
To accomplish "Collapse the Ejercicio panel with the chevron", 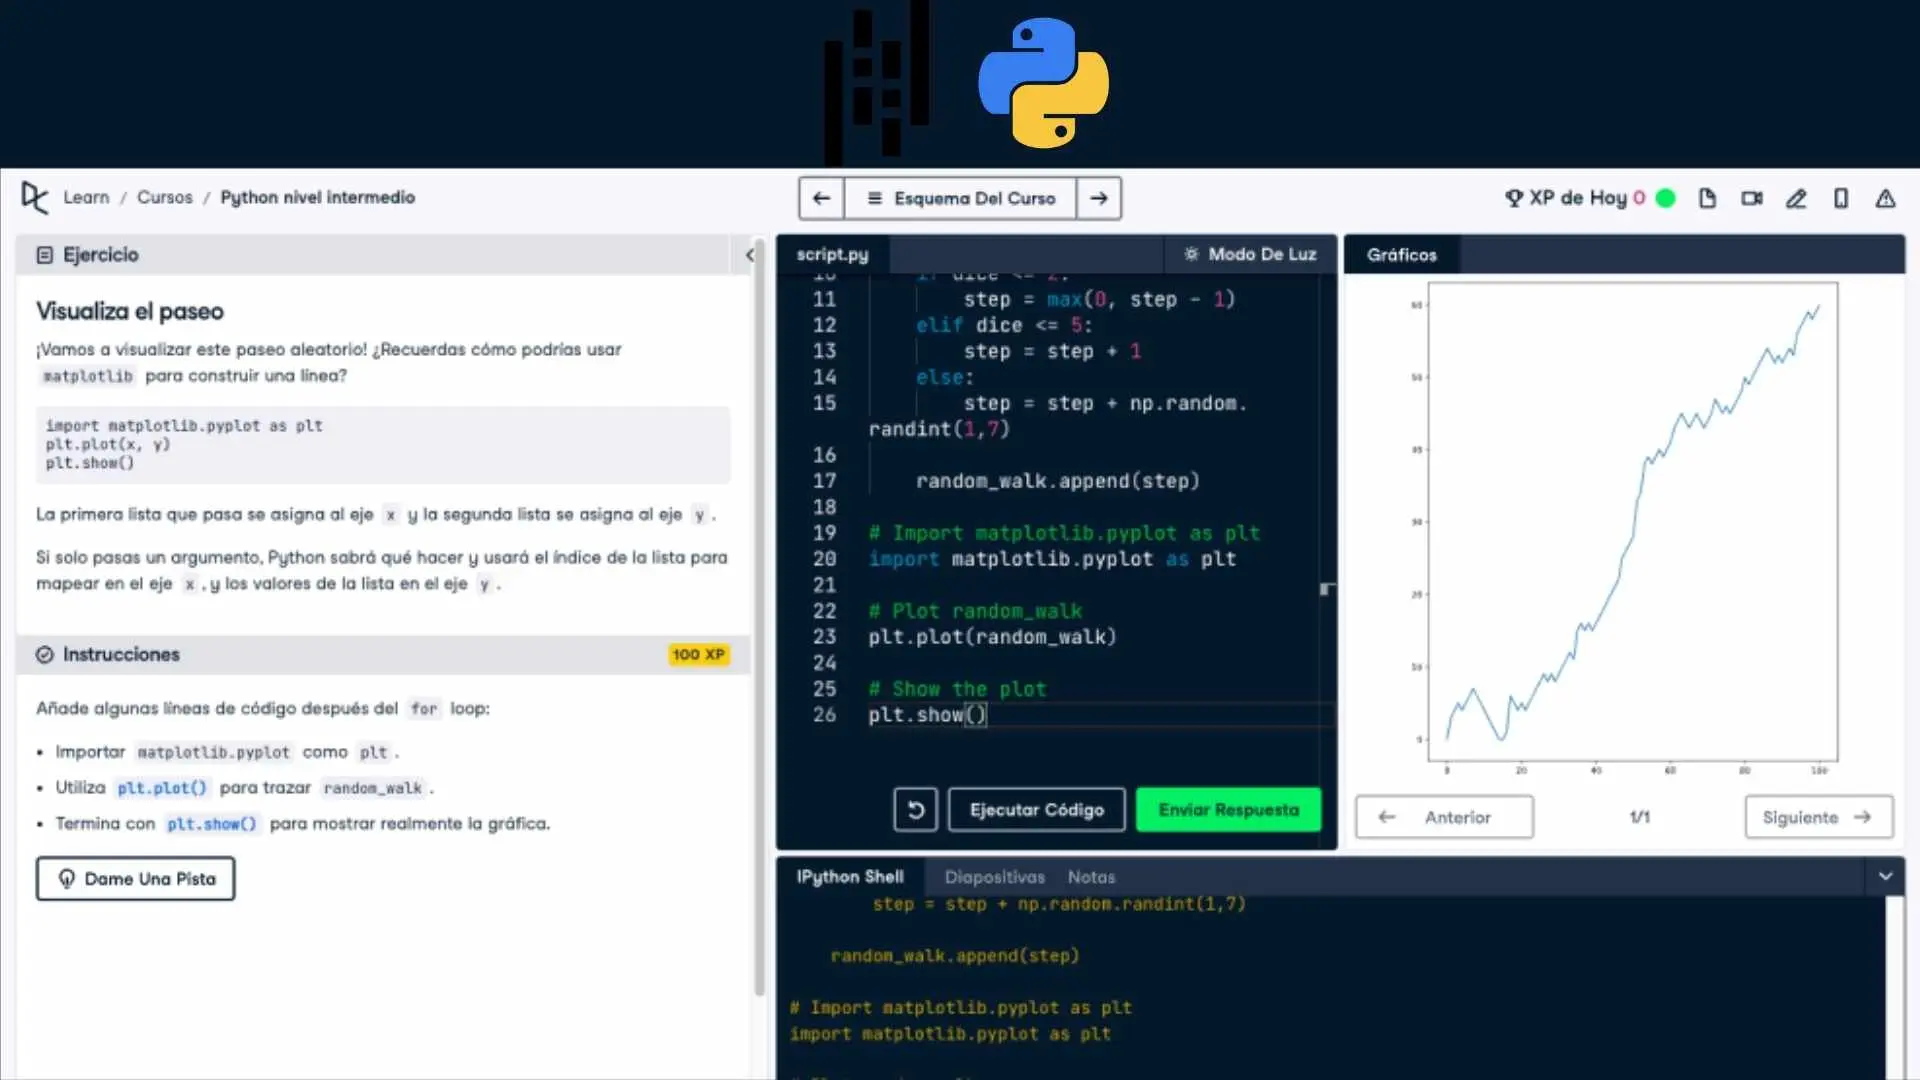I will pyautogui.click(x=751, y=256).
